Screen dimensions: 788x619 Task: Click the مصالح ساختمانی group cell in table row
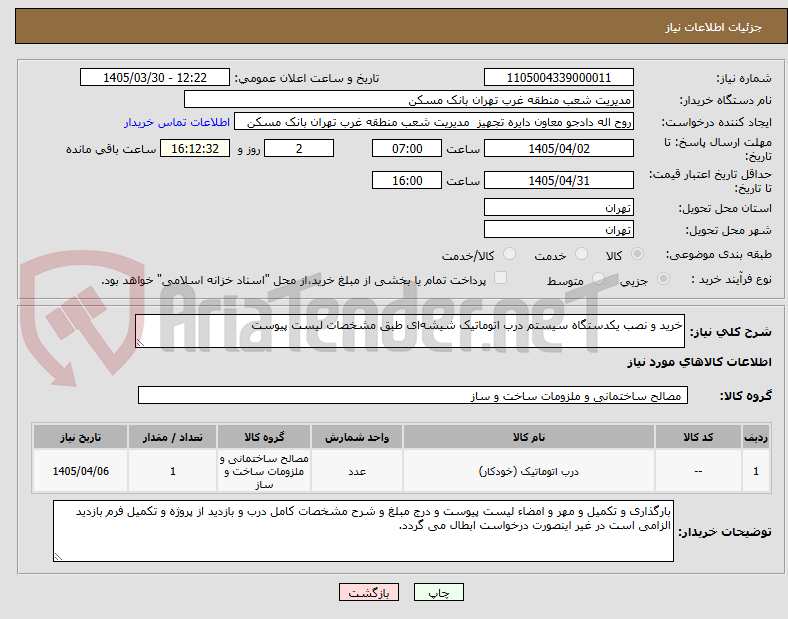point(264,471)
